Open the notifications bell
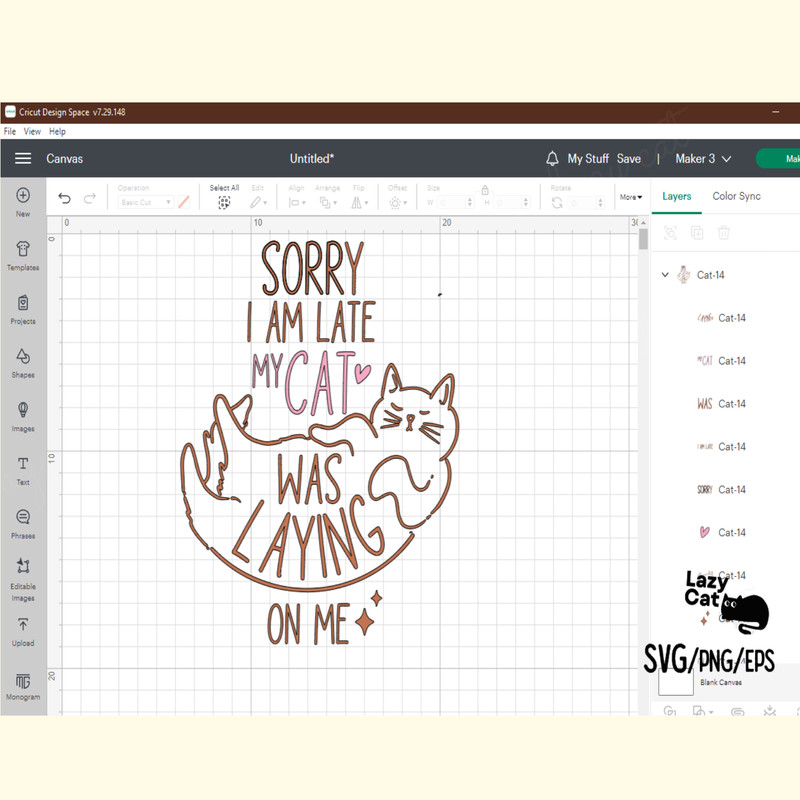 (552, 159)
